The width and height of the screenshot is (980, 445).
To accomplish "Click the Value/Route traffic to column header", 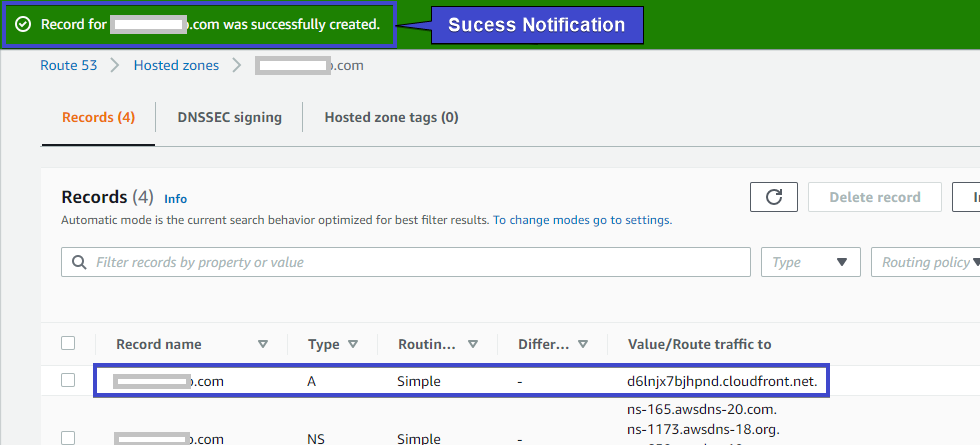I will click(699, 344).
